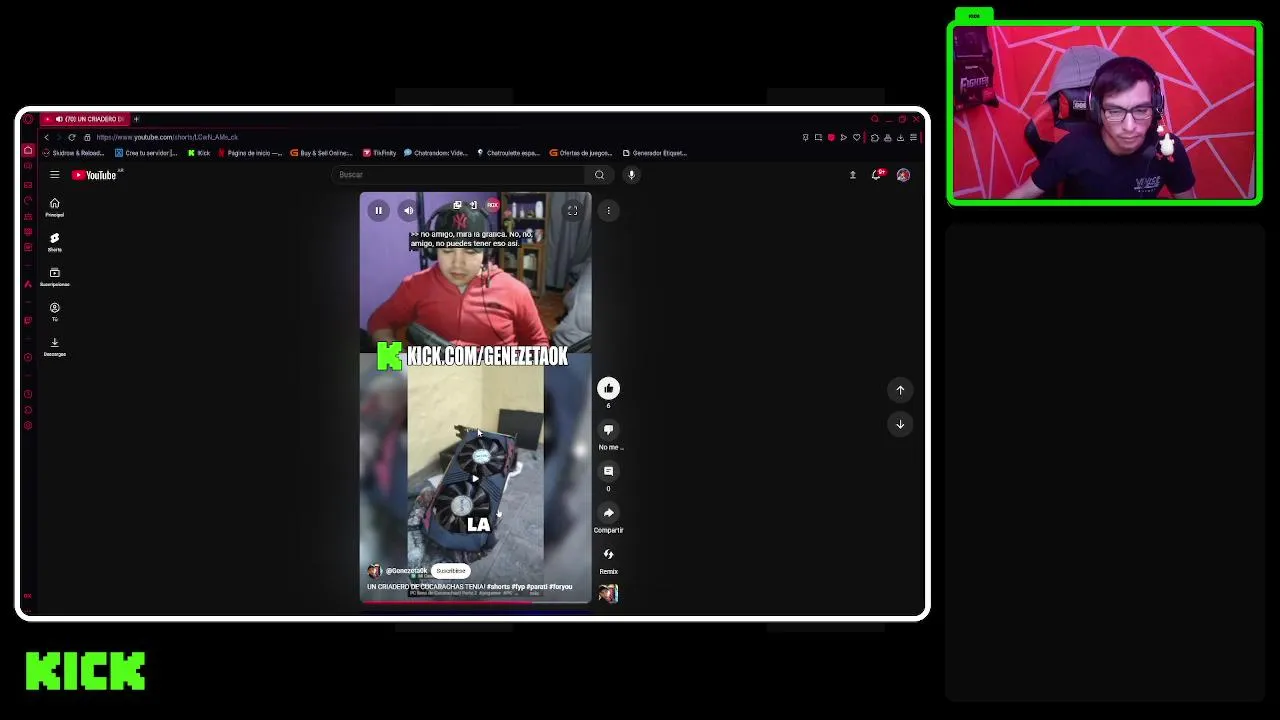Toggle the YouTube hamburger guide menu
The width and height of the screenshot is (1280, 720).
[x=55, y=175]
